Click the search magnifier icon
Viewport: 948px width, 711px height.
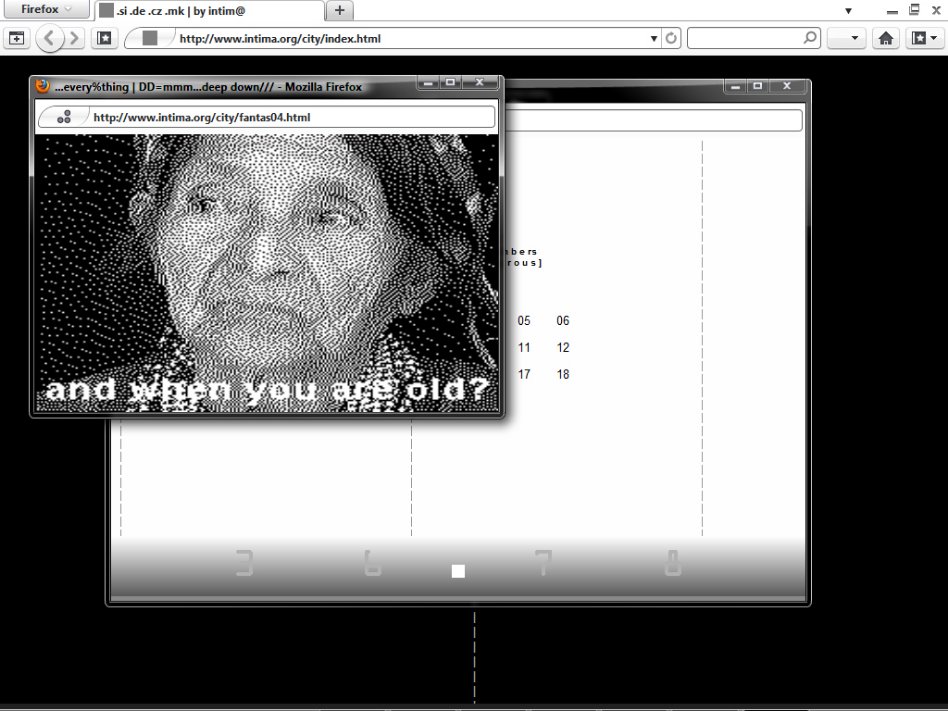pos(810,39)
